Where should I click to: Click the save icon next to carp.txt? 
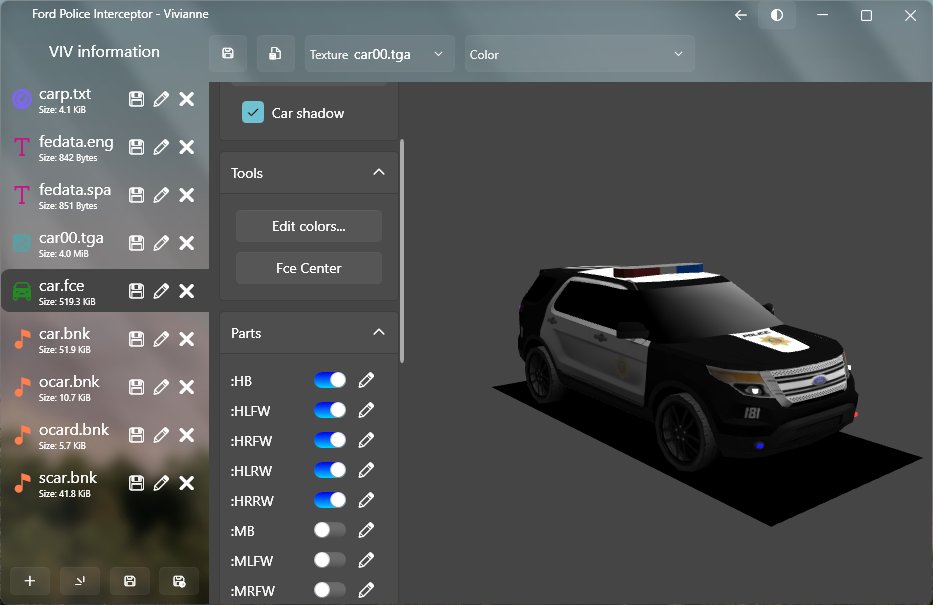(x=136, y=99)
